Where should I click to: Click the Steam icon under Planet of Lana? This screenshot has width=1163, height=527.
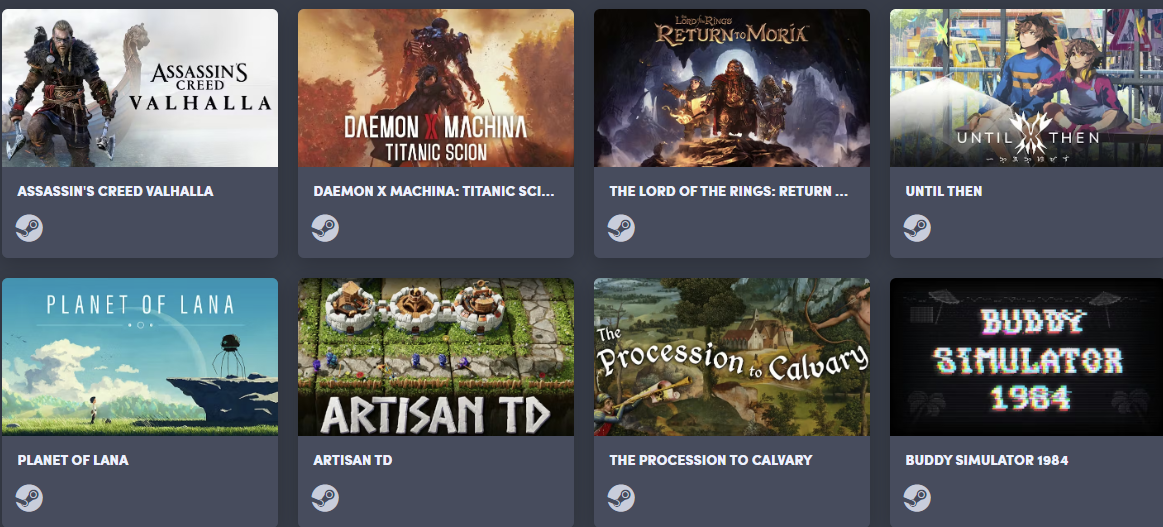click(30, 497)
